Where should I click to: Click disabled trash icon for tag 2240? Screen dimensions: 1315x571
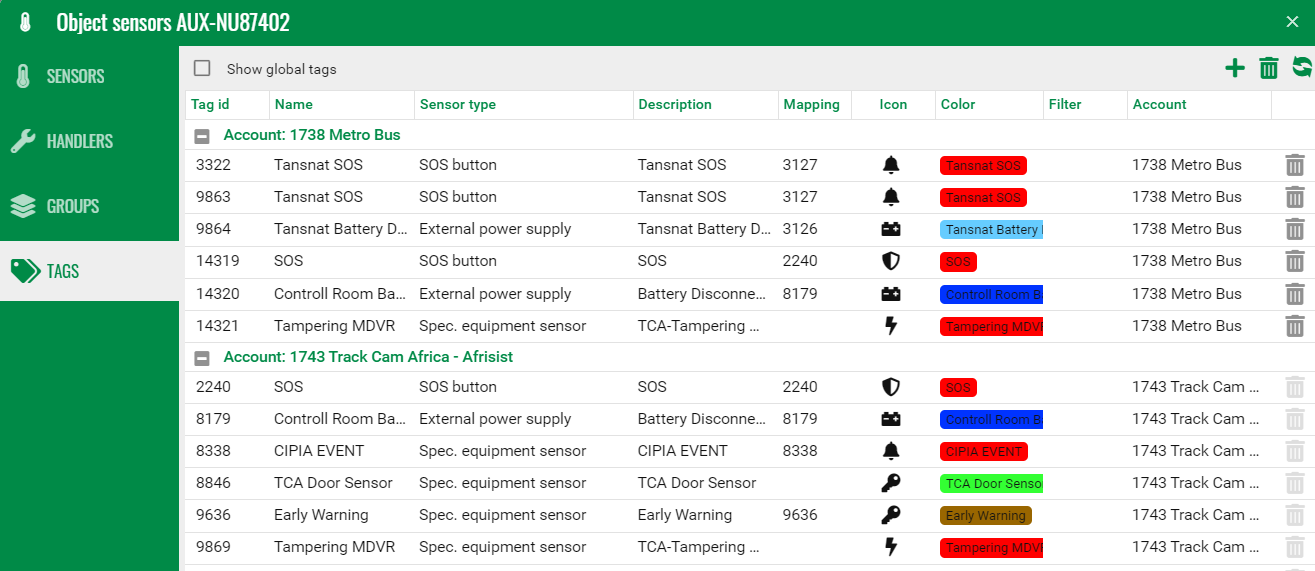(1295, 387)
